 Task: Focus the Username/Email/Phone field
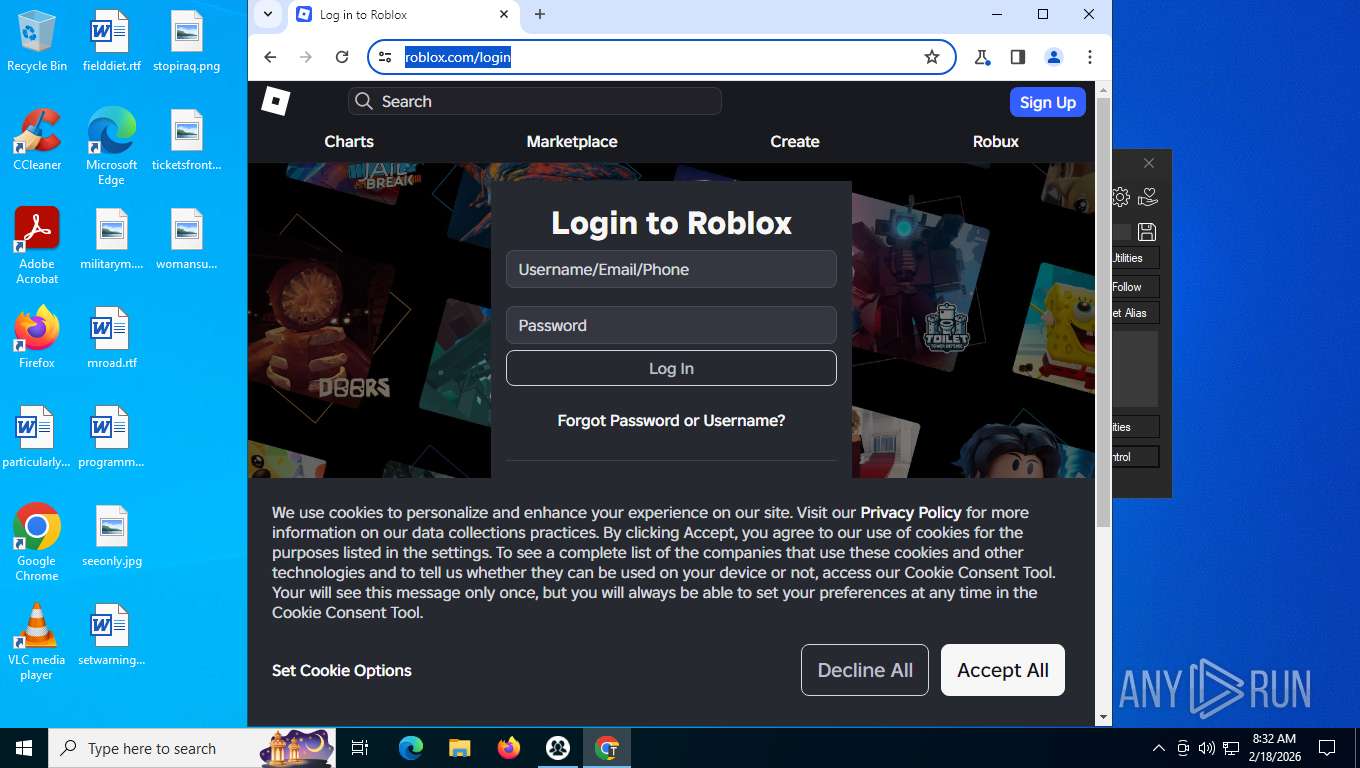(x=671, y=269)
